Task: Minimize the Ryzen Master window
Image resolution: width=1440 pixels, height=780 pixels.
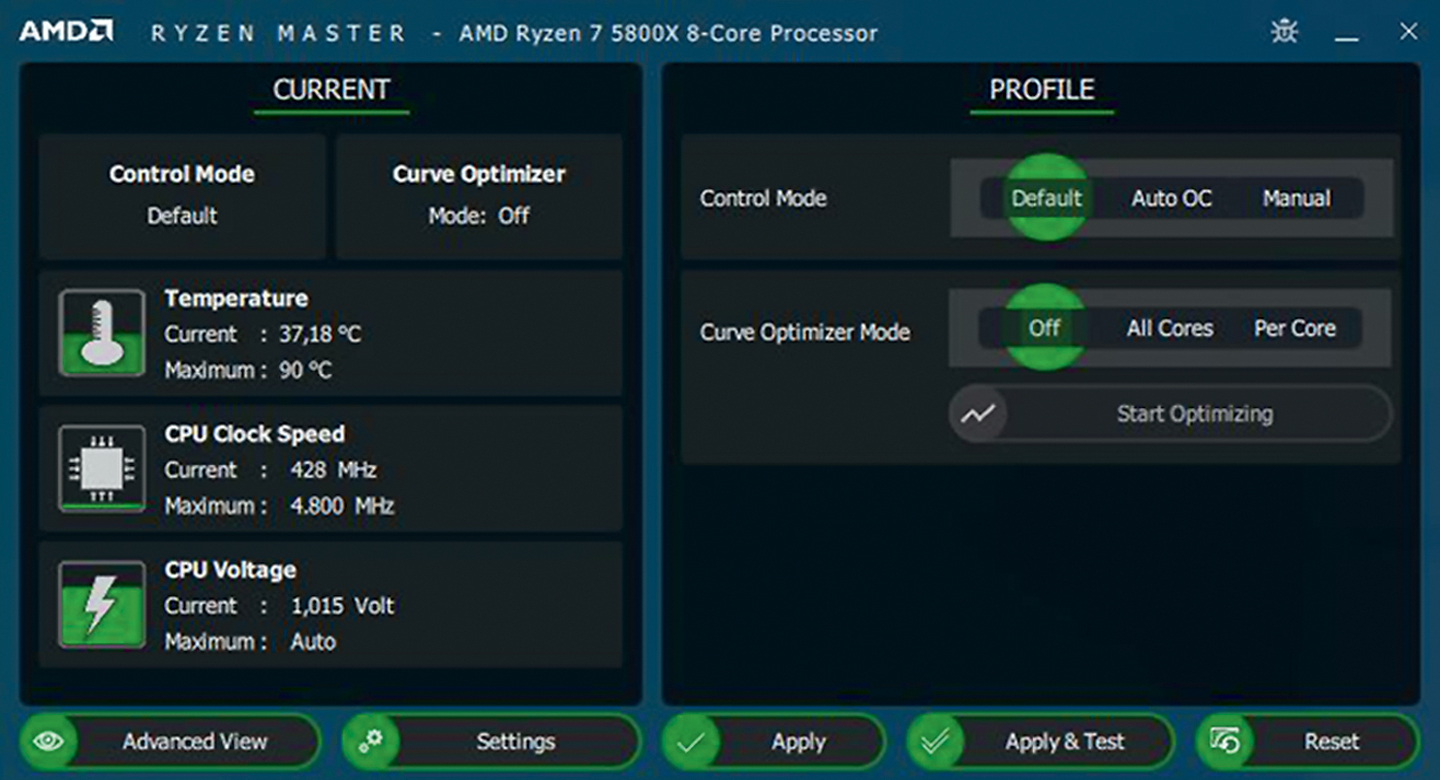Action: coord(1347,34)
